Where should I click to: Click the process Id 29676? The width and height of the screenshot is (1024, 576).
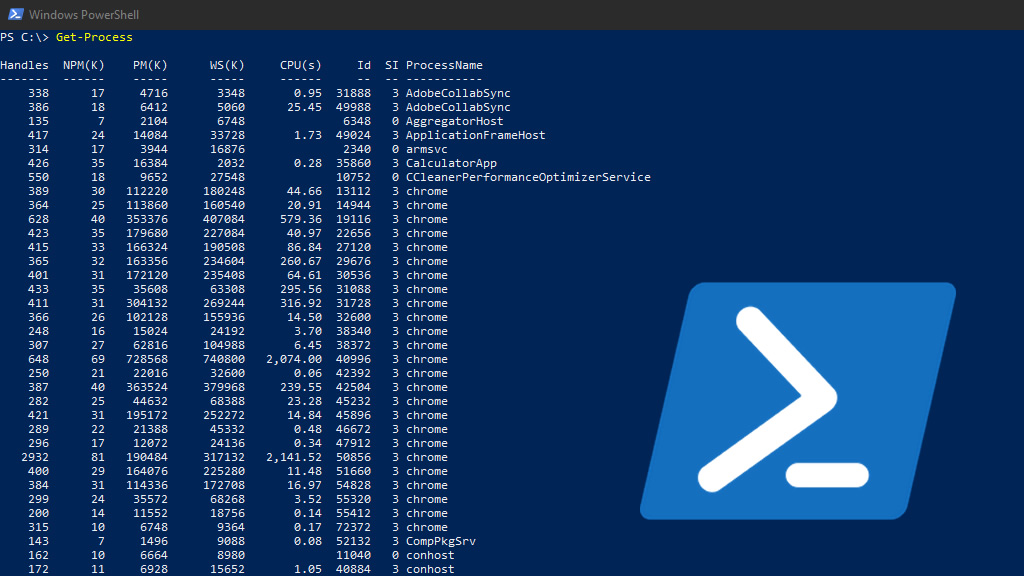(x=353, y=261)
